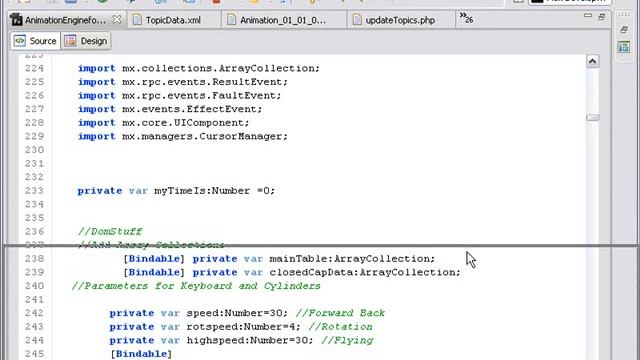Click the 'import mx.core.UIComponent;' line
This screenshot has width=640, height=360.
click(x=163, y=122)
